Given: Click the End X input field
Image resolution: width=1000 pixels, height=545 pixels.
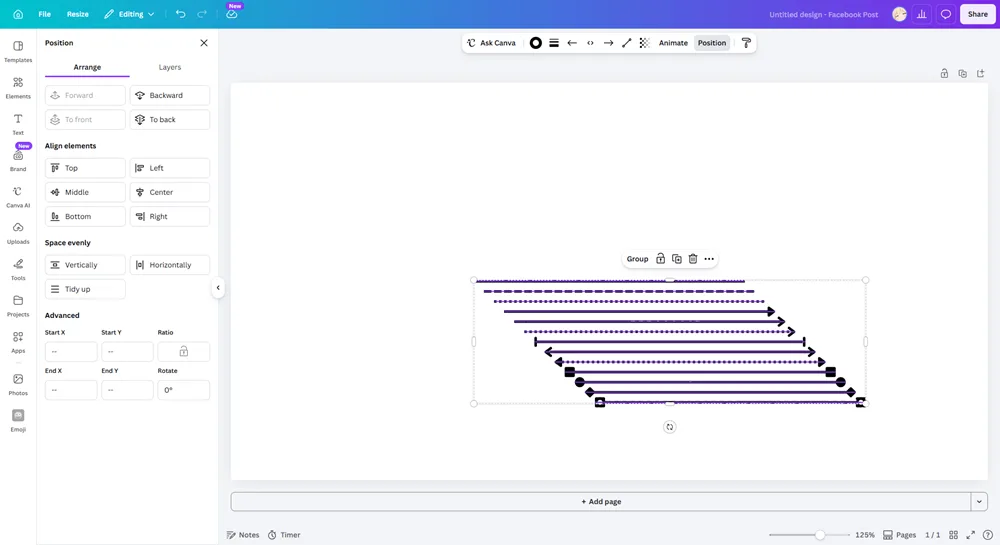Looking at the screenshot, I should tap(71, 389).
